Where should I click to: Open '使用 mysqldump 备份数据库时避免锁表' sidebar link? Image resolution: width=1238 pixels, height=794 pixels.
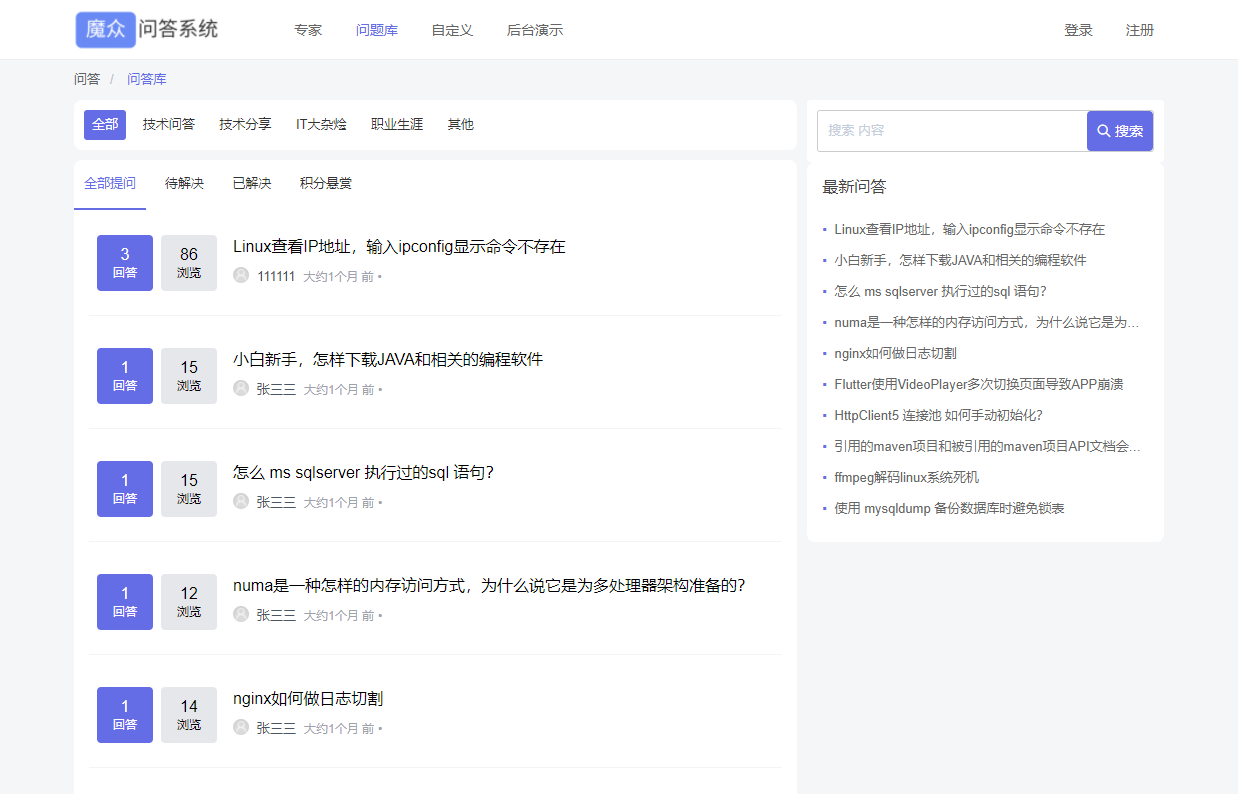[950, 508]
